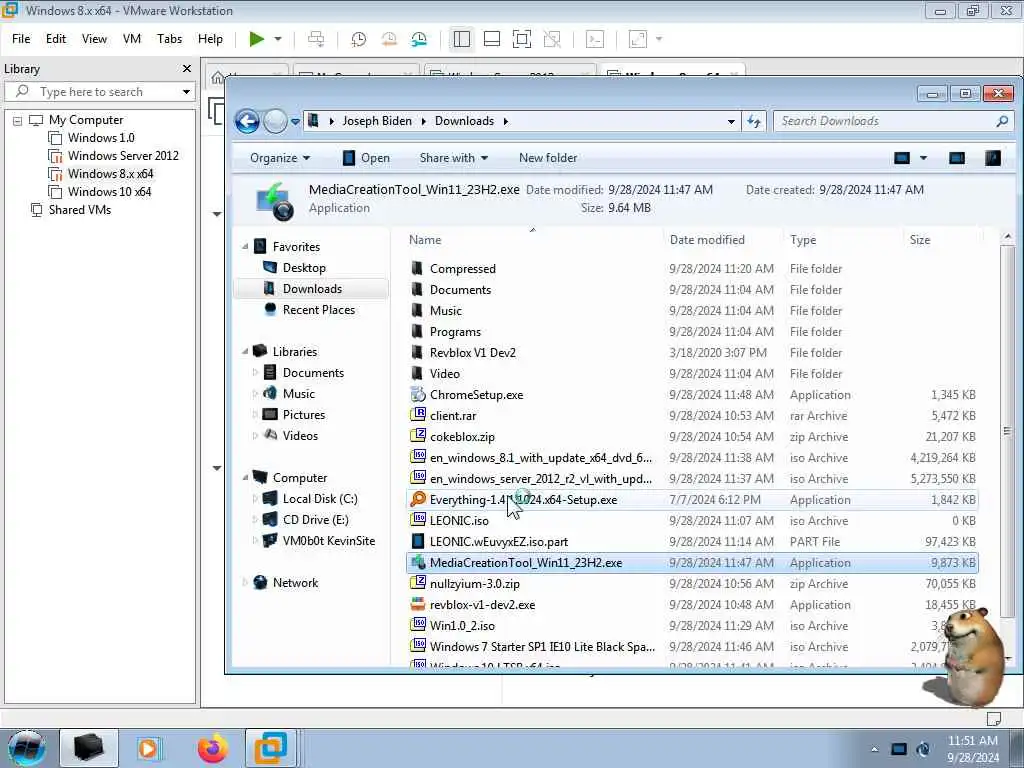This screenshot has height=768, width=1024.
Task: Open the media player taskbar icon
Action: pyautogui.click(x=149, y=748)
